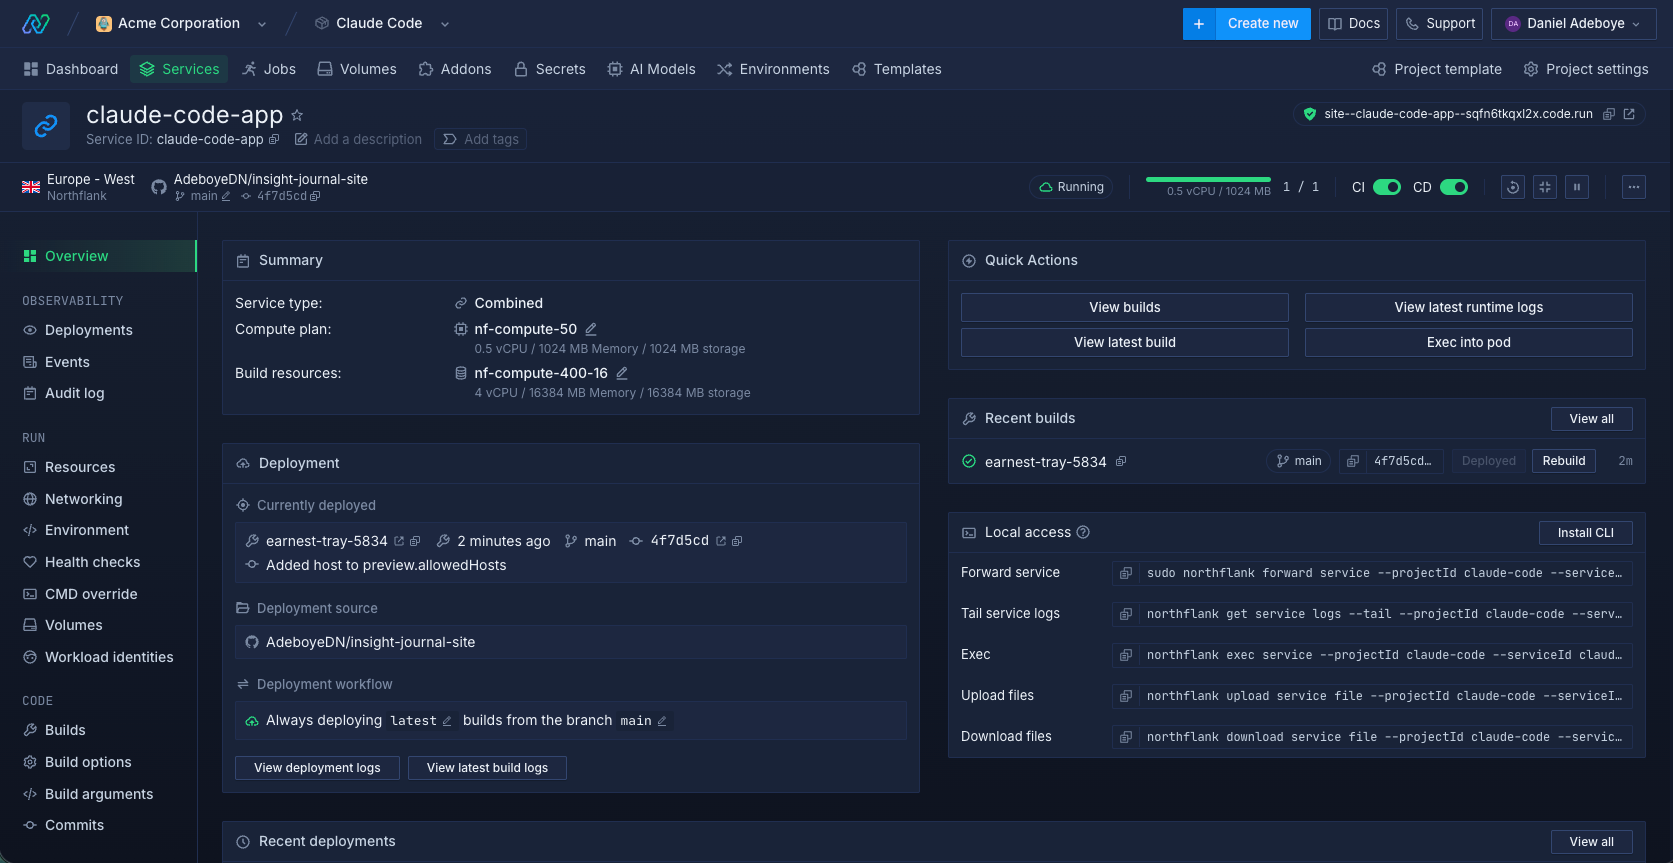Pause the service

(x=1577, y=187)
